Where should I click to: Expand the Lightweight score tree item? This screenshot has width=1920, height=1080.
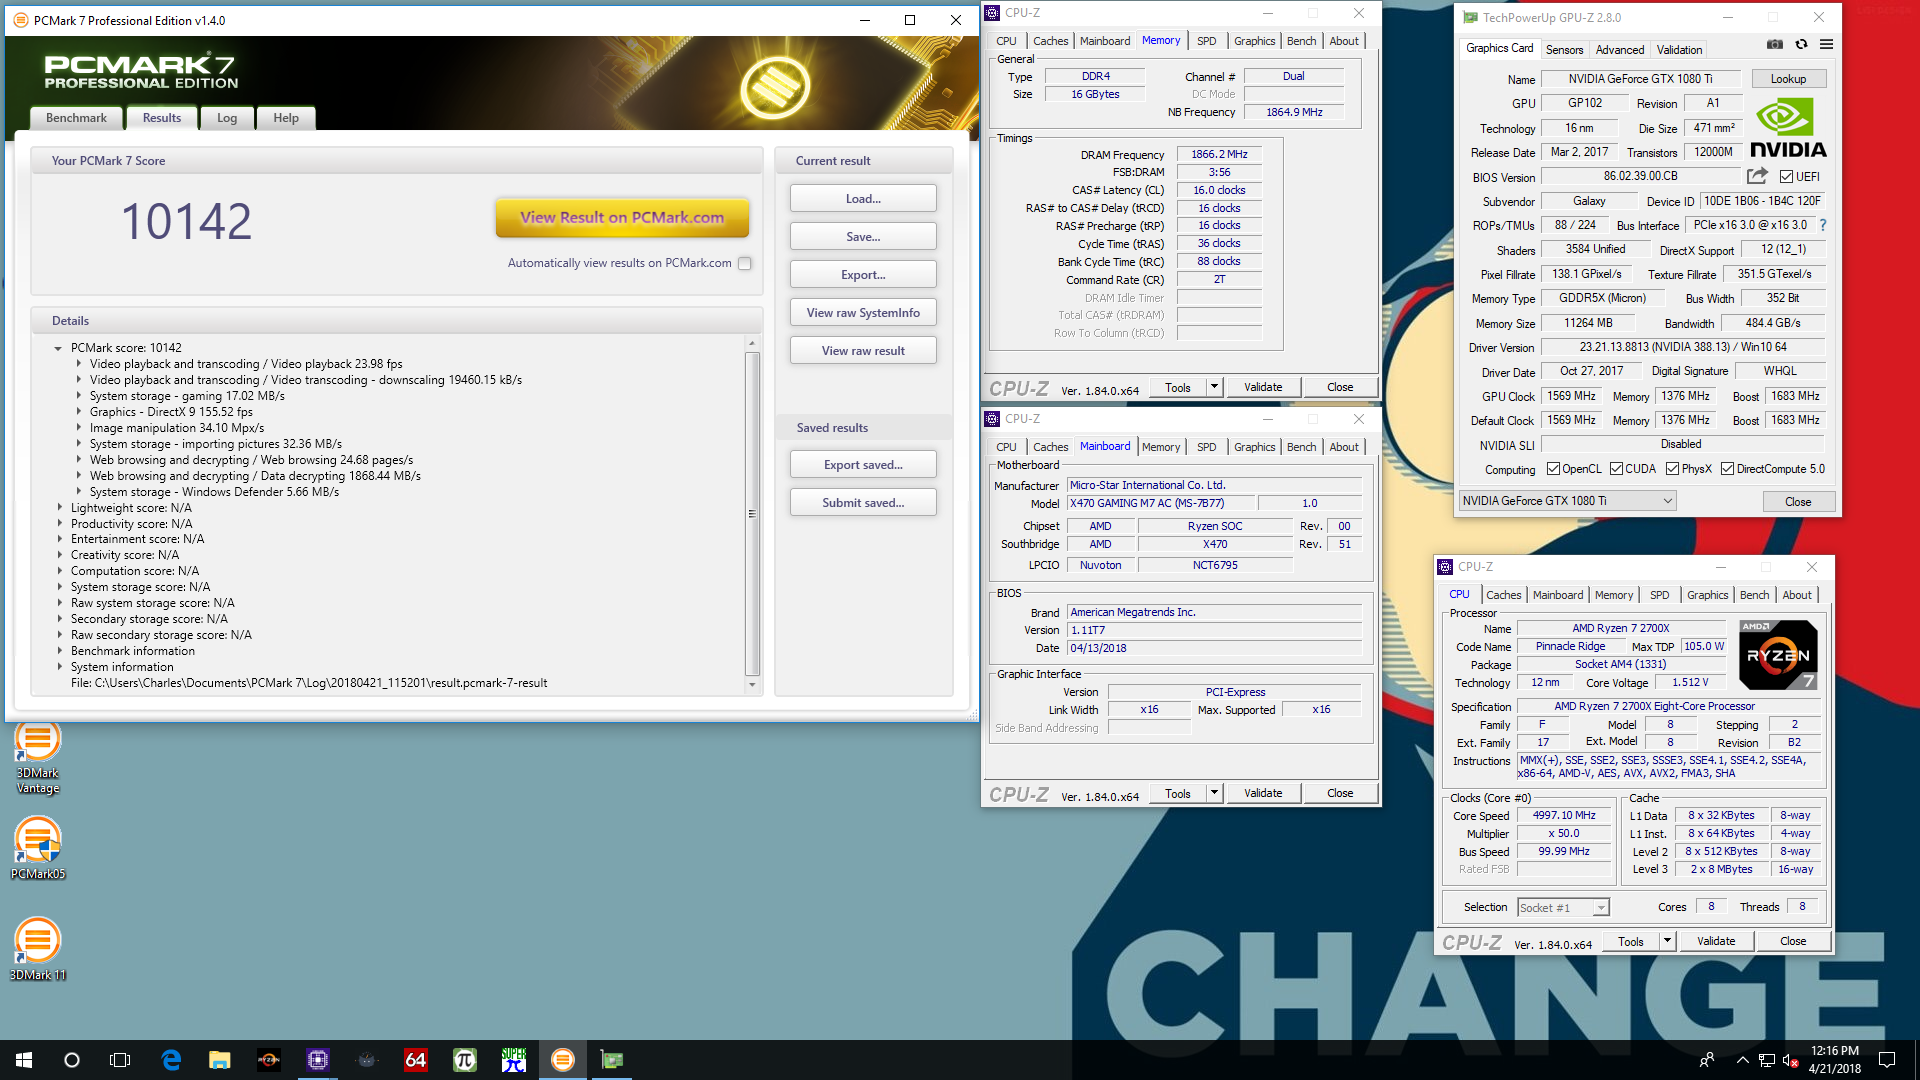click(59, 508)
